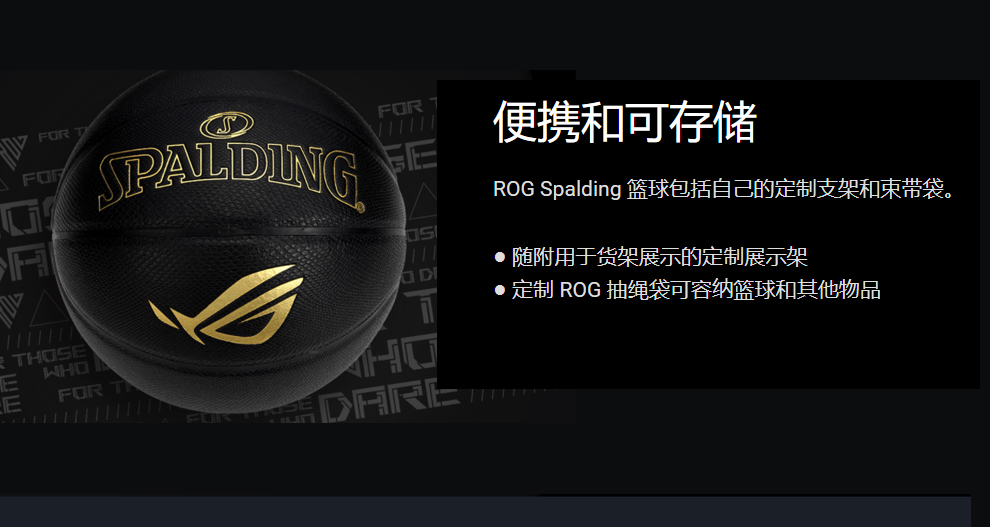Click the heading 便携和可存储
990x527 pixels.
624,122
